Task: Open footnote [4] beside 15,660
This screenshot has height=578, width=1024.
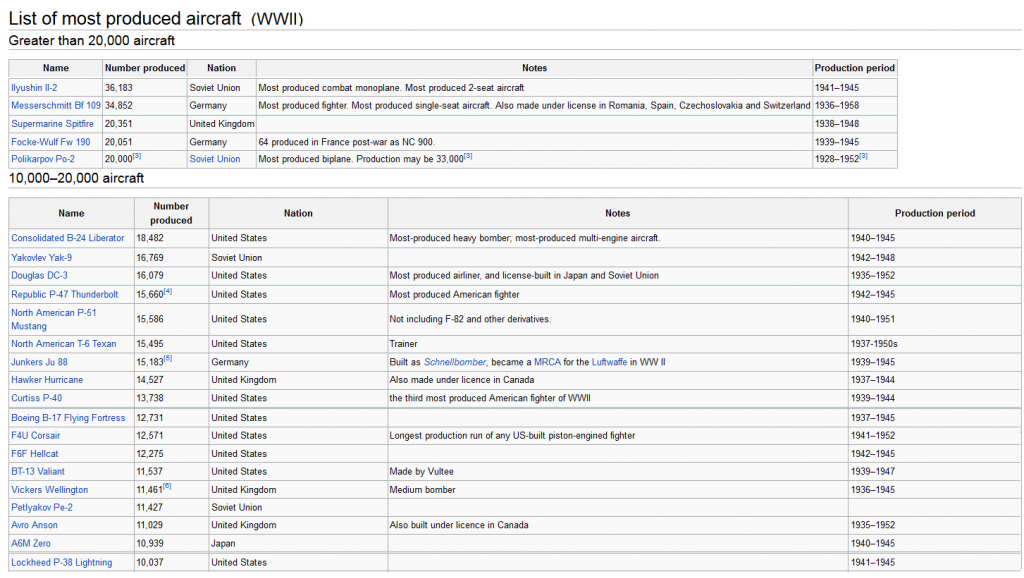Action: tap(168, 292)
